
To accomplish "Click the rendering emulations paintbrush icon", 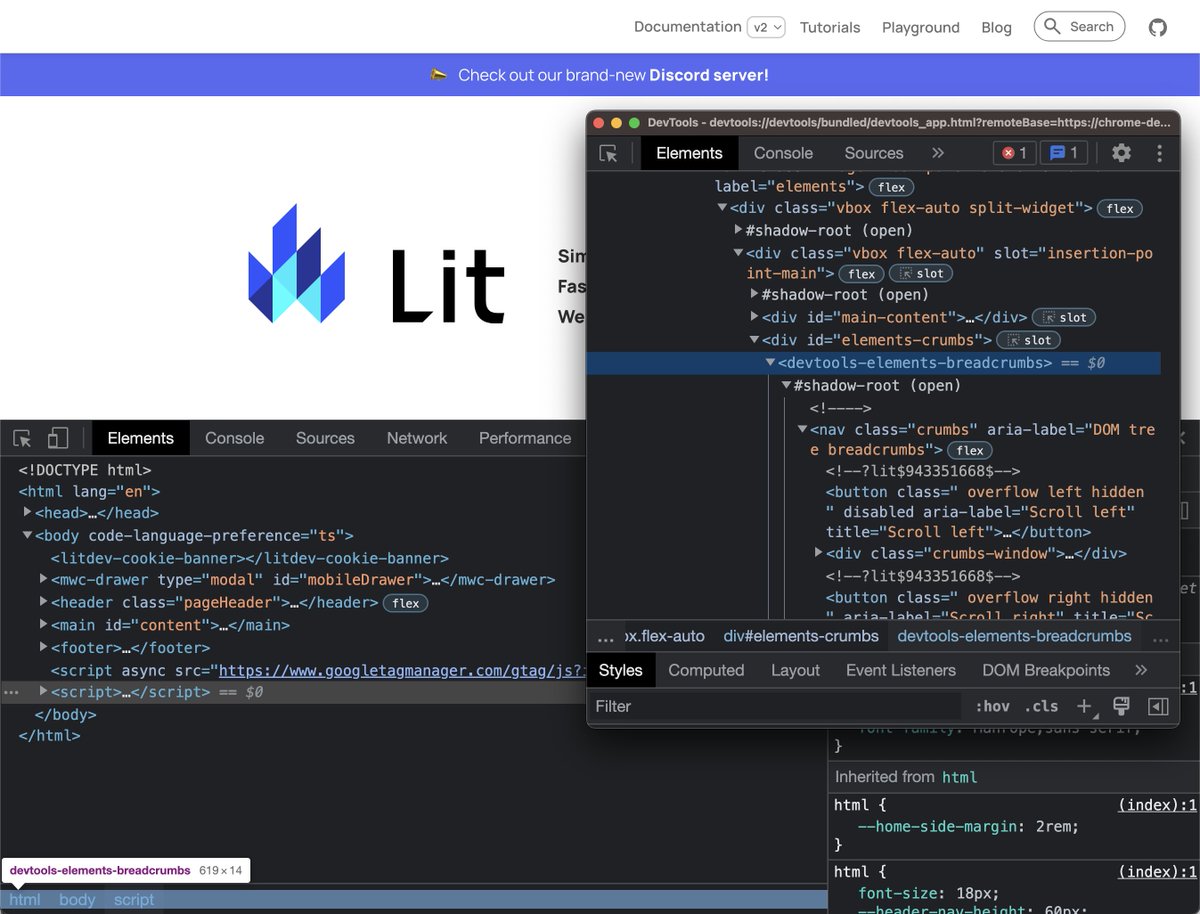I will tap(1121, 706).
